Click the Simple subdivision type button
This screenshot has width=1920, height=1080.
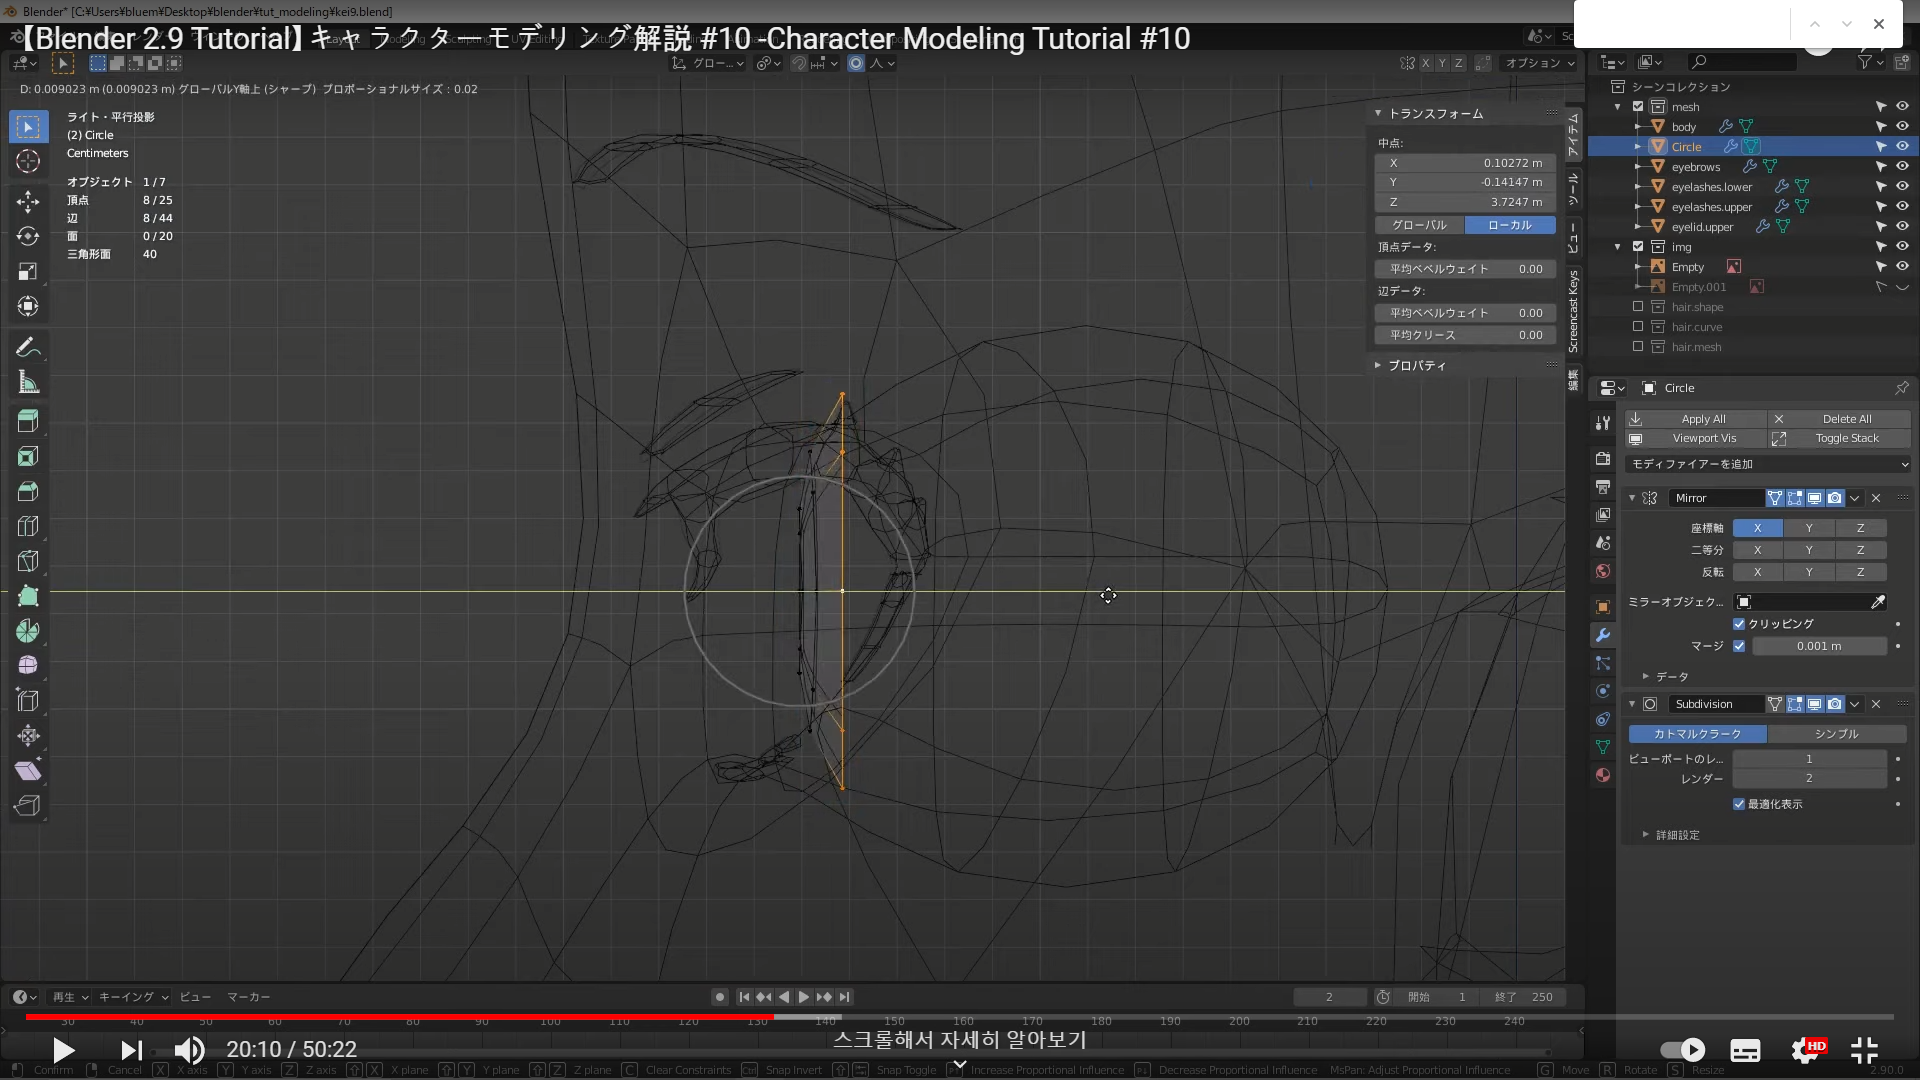tap(1836, 734)
